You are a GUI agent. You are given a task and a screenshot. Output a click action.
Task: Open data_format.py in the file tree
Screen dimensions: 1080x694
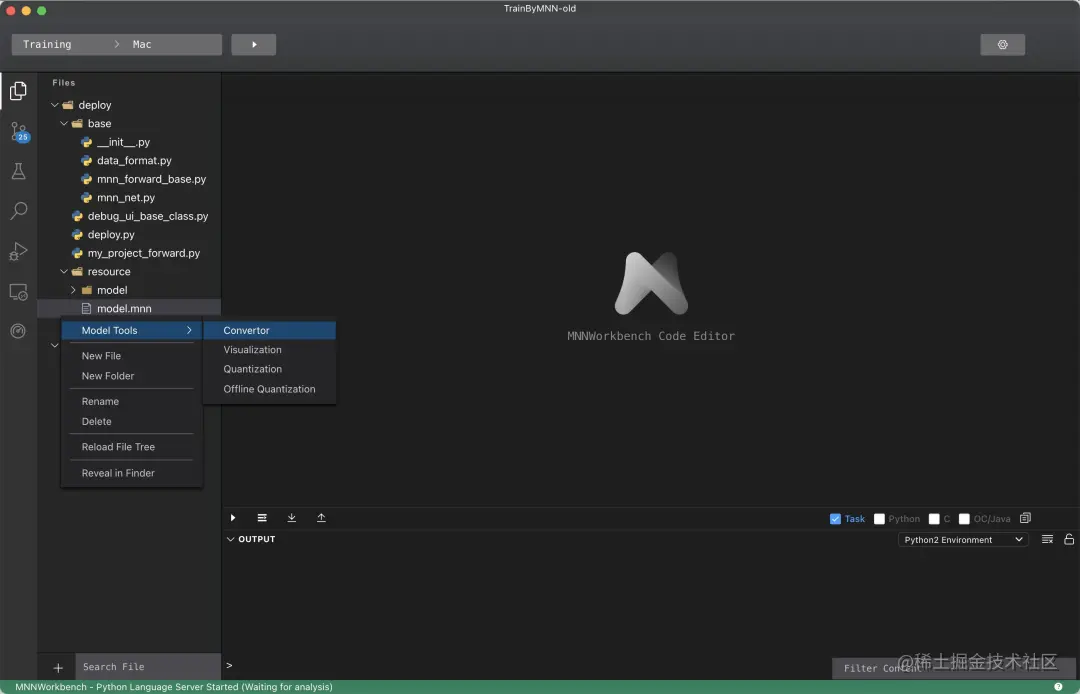point(134,160)
